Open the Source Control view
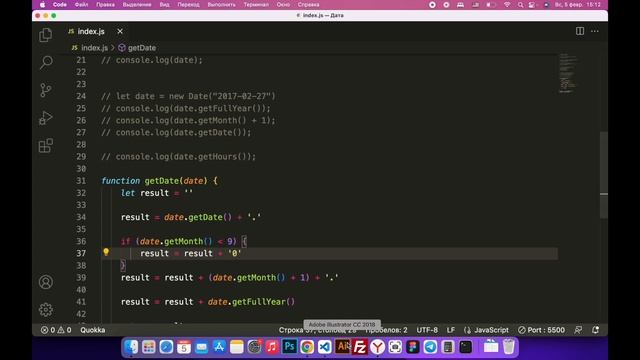 [46, 90]
